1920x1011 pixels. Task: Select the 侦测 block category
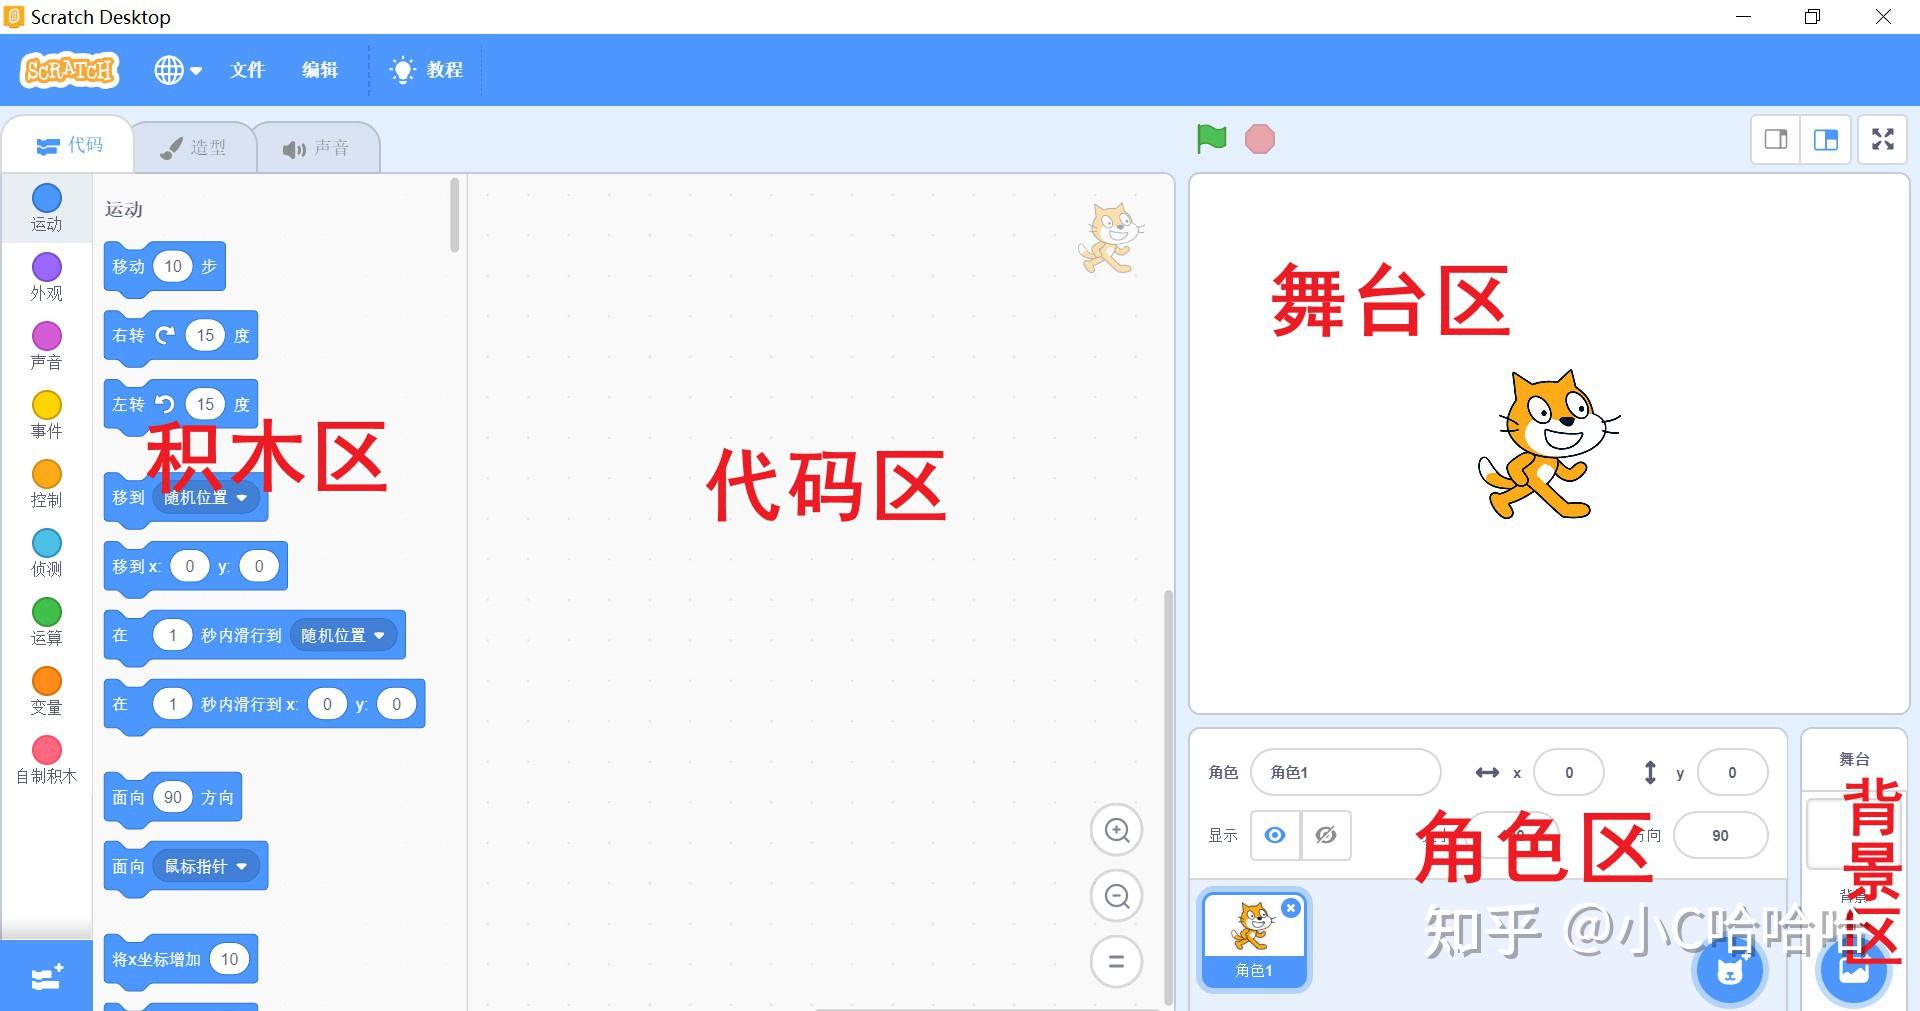click(x=47, y=553)
